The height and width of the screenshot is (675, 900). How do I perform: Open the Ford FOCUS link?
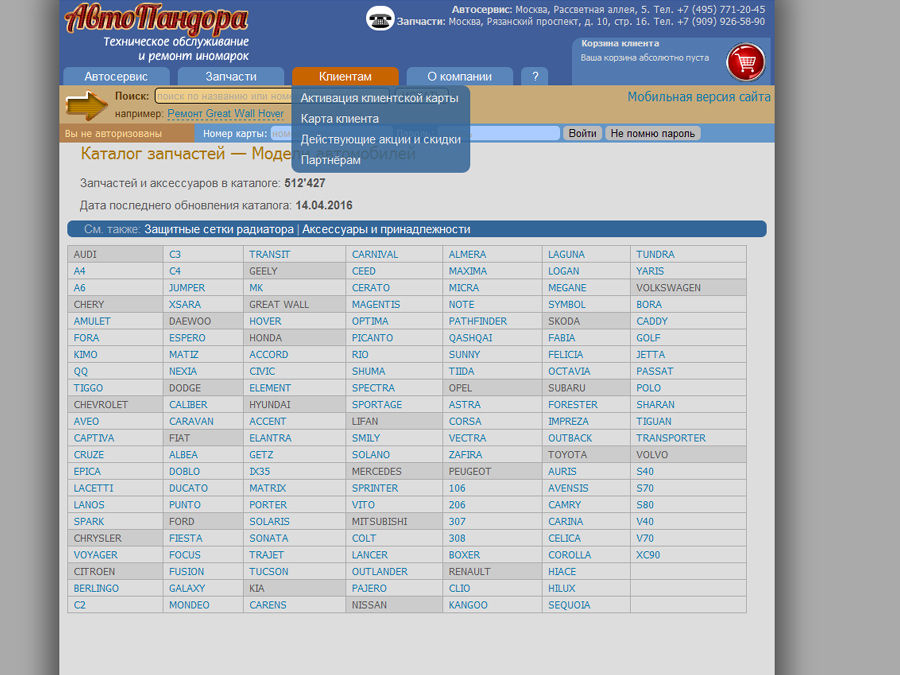point(185,555)
